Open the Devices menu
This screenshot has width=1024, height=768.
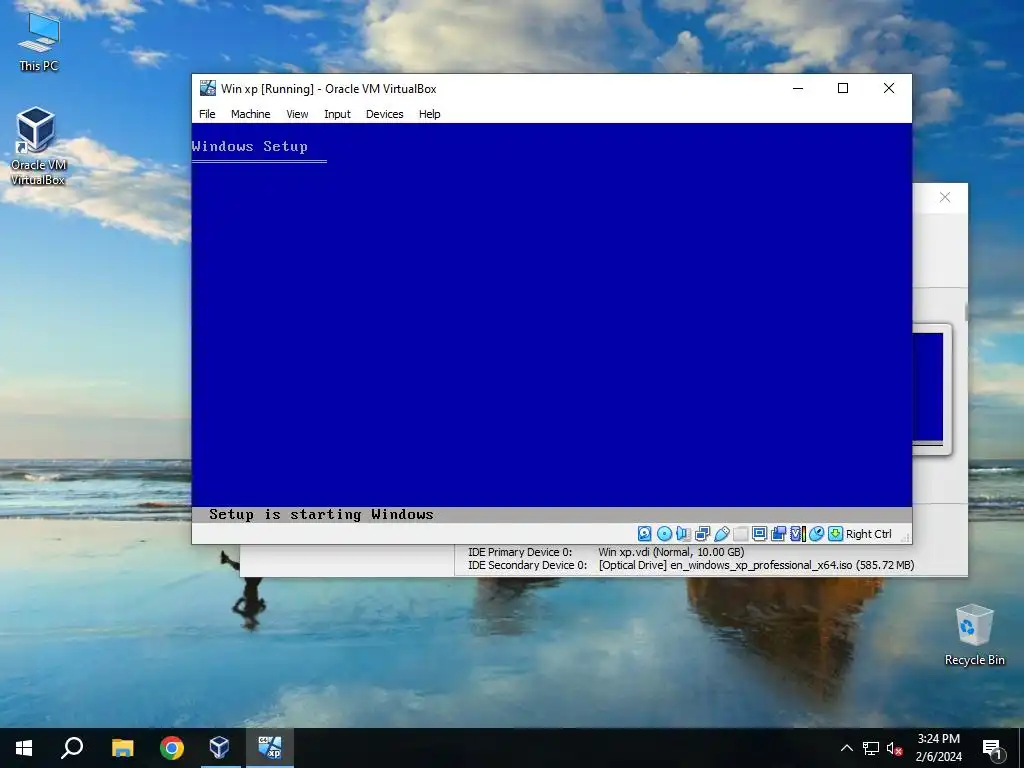click(384, 114)
